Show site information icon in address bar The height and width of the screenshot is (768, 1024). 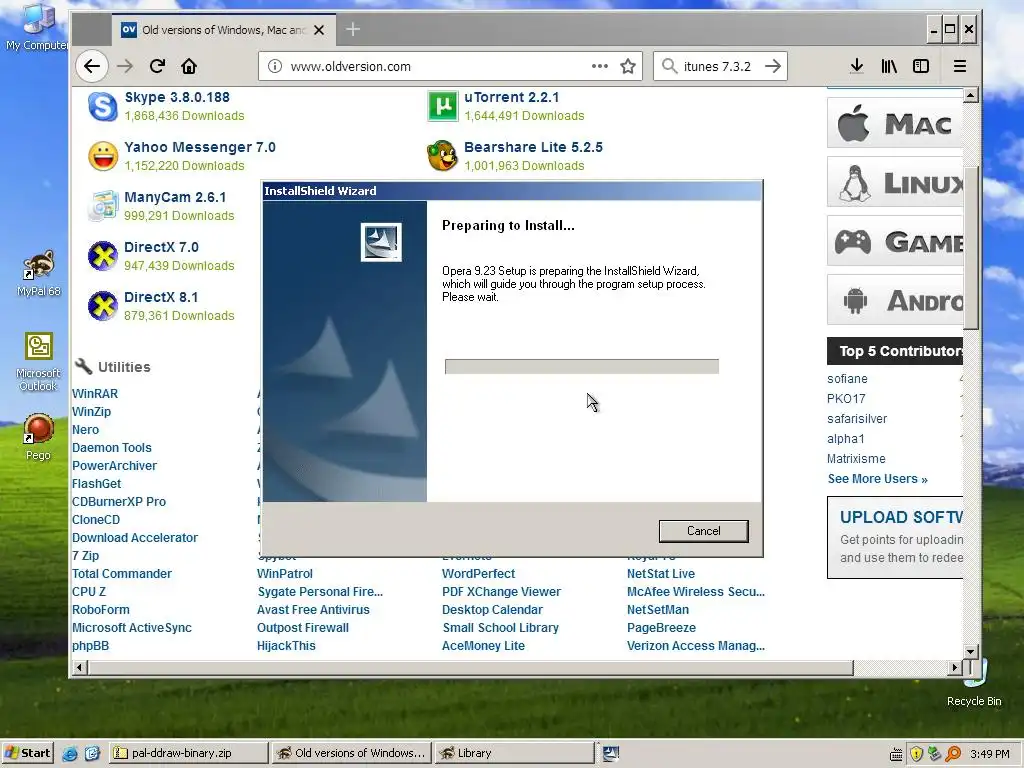275,66
